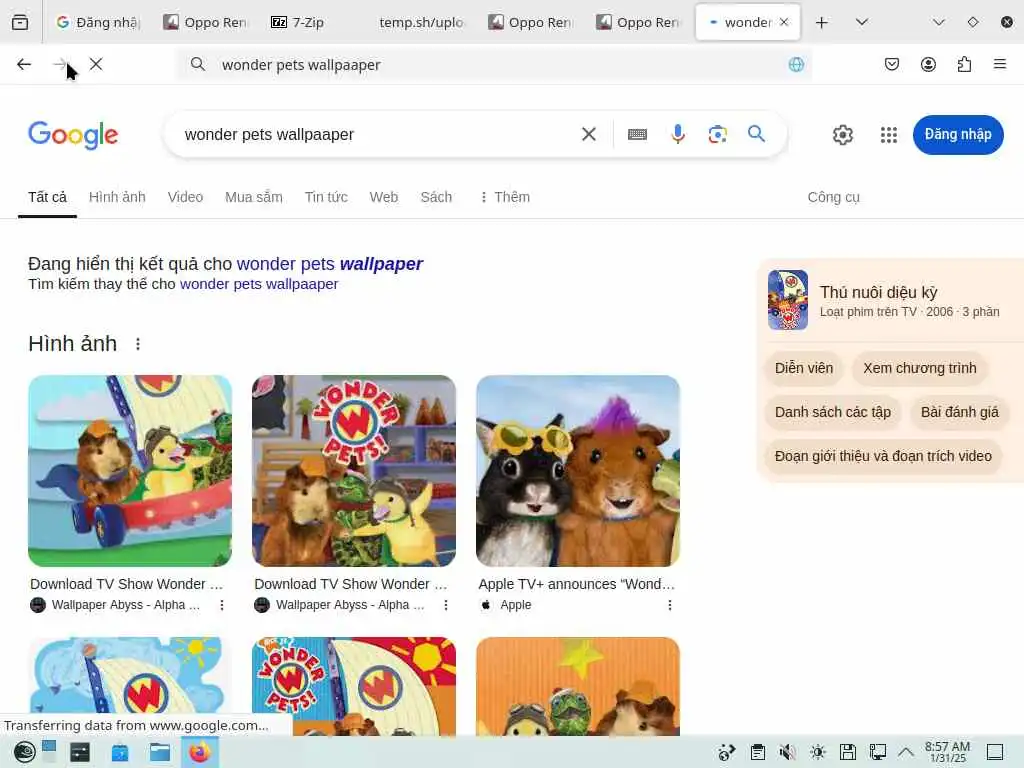1024x768 pixels.
Task: Open Công cụ search tools
Action: 833,197
